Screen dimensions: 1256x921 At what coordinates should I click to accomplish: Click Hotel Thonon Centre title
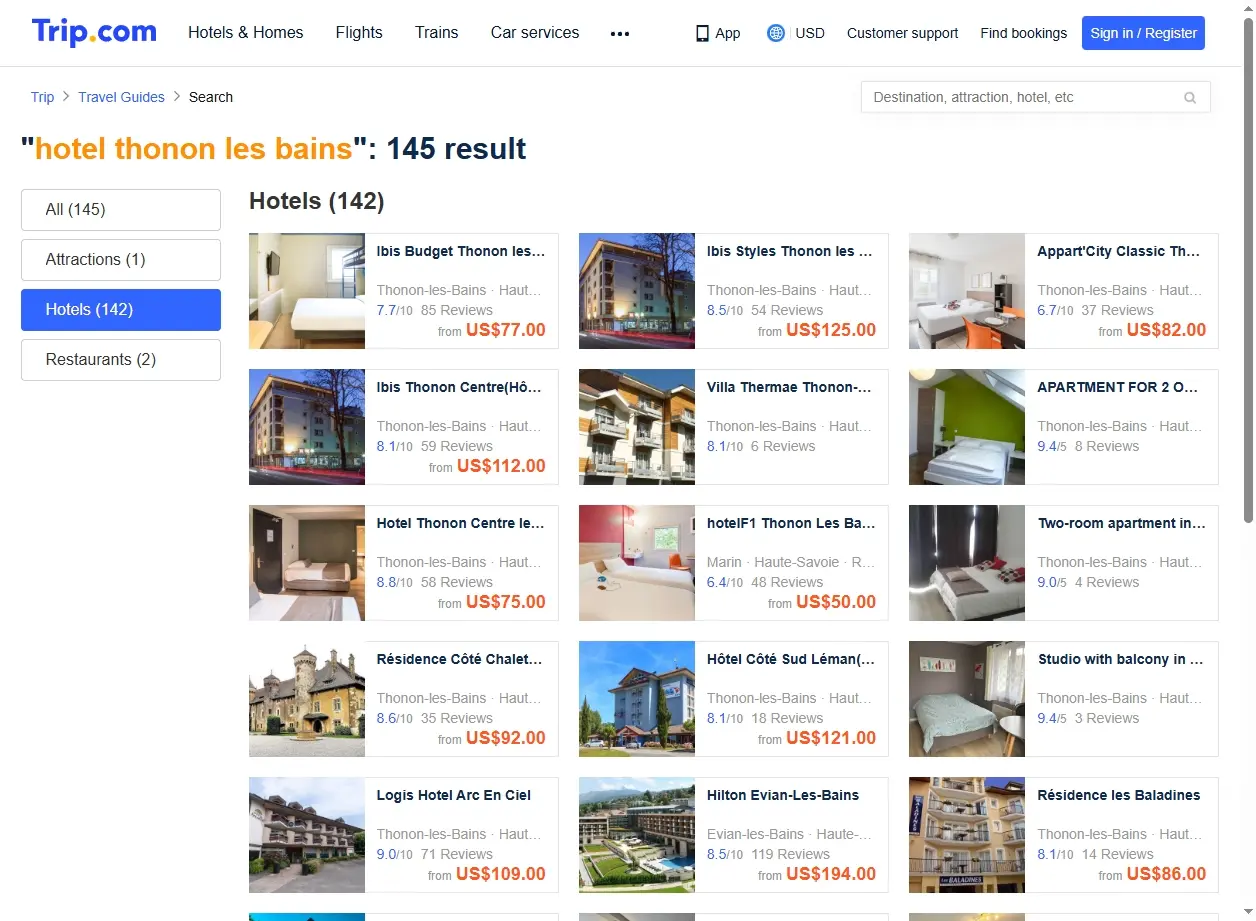tap(461, 524)
